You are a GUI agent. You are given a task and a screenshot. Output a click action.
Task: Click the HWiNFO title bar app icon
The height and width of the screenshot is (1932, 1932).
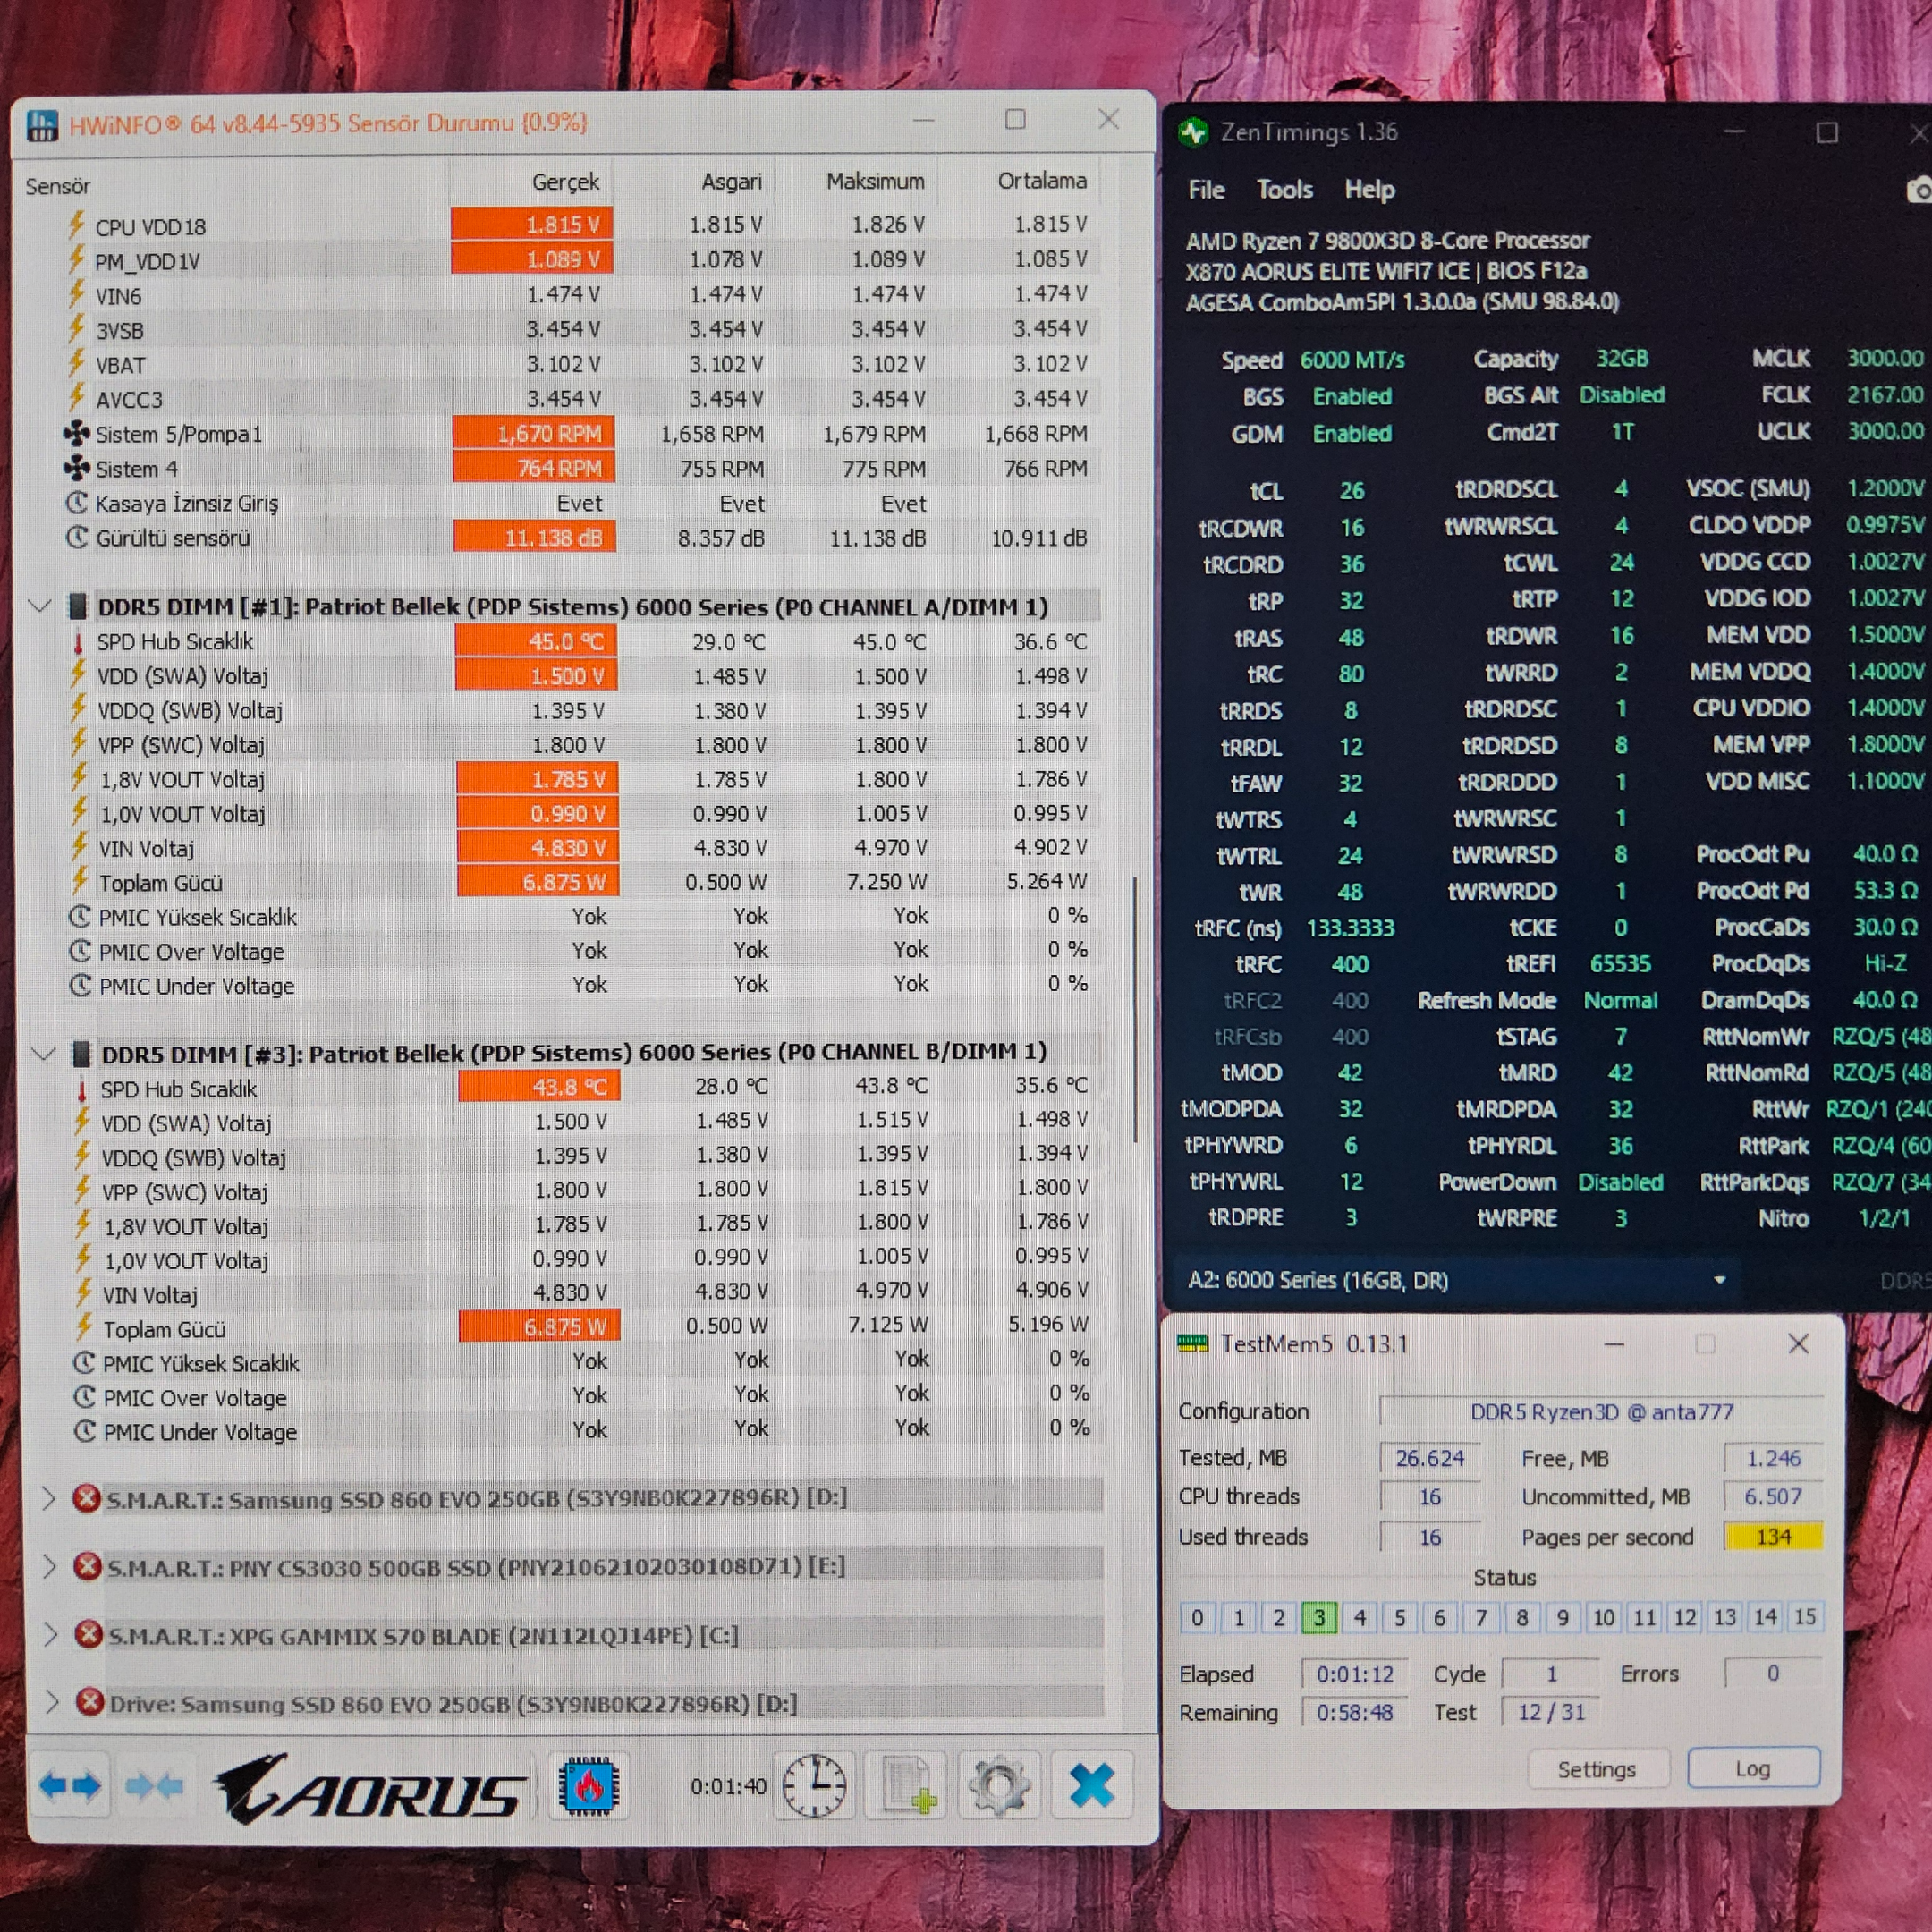pyautogui.click(x=42, y=125)
